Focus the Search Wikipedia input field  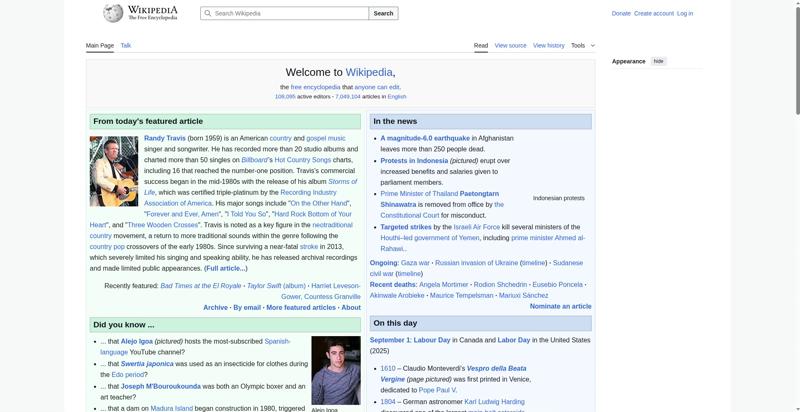pyautogui.click(x=285, y=13)
